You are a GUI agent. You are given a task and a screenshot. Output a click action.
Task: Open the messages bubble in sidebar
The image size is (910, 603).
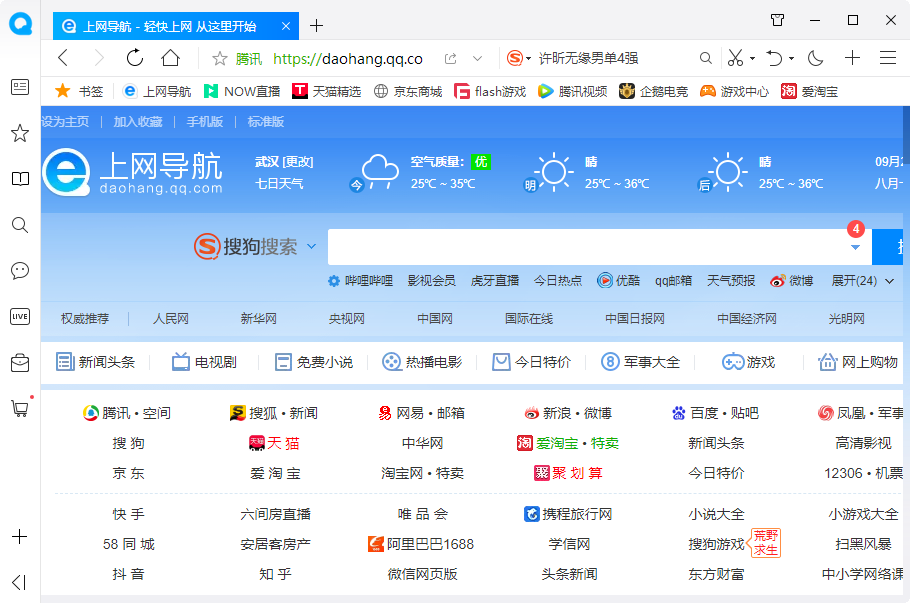[19, 270]
